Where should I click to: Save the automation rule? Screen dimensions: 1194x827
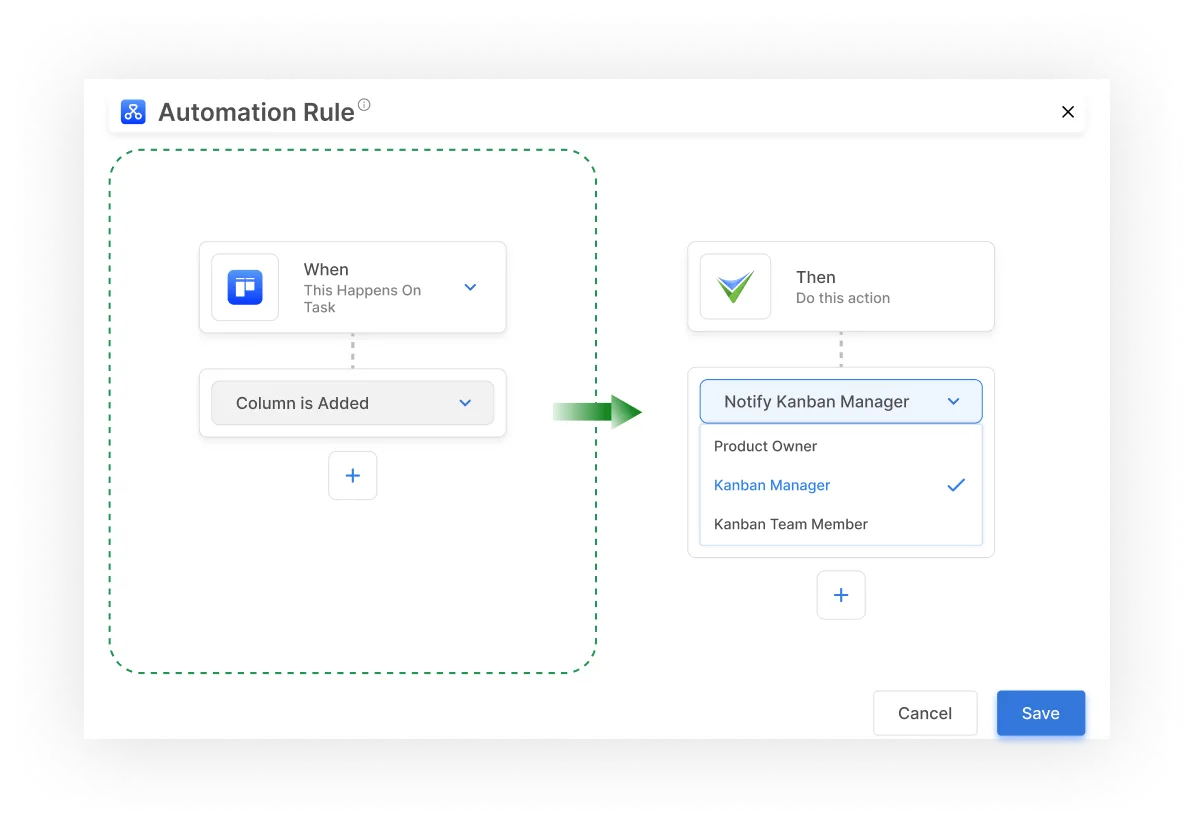coord(1040,713)
